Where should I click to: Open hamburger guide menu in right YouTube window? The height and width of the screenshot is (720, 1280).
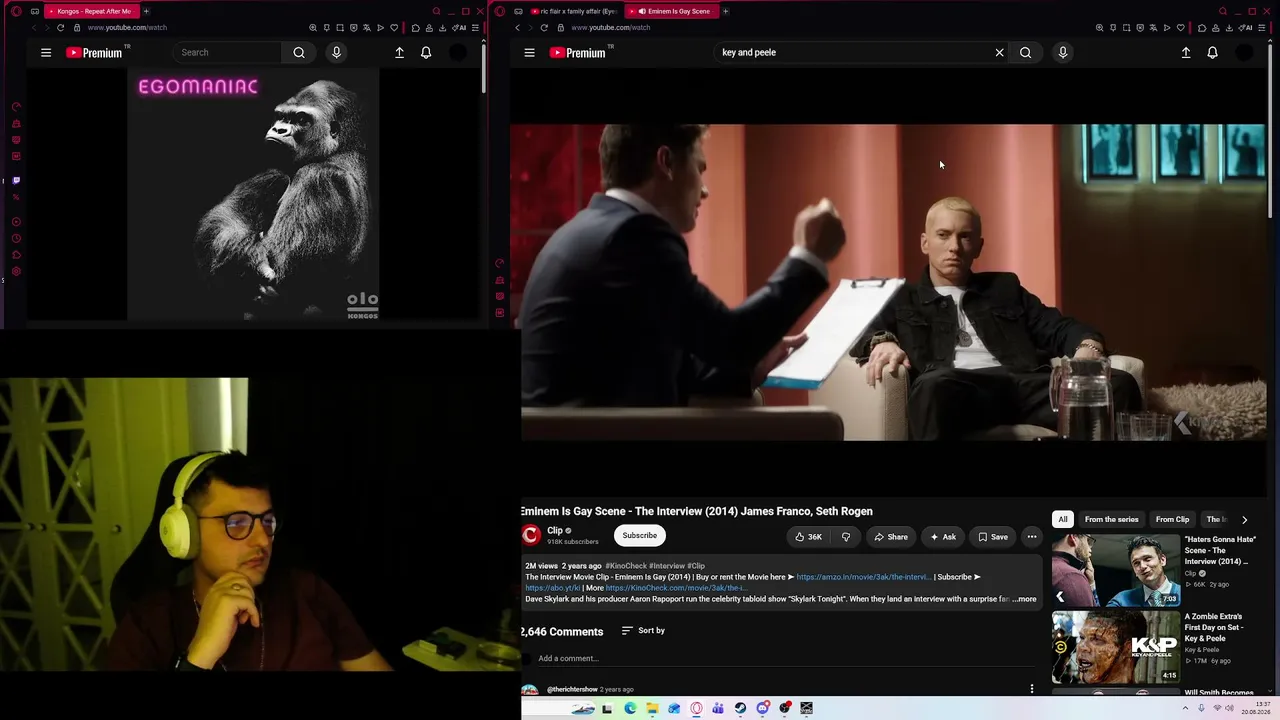529,53
